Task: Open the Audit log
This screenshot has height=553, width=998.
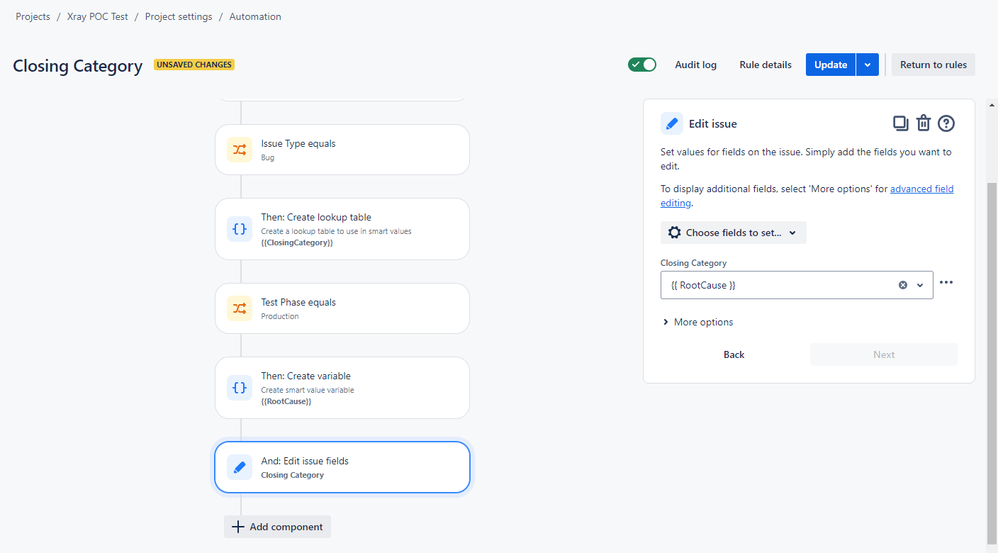Action: click(695, 65)
